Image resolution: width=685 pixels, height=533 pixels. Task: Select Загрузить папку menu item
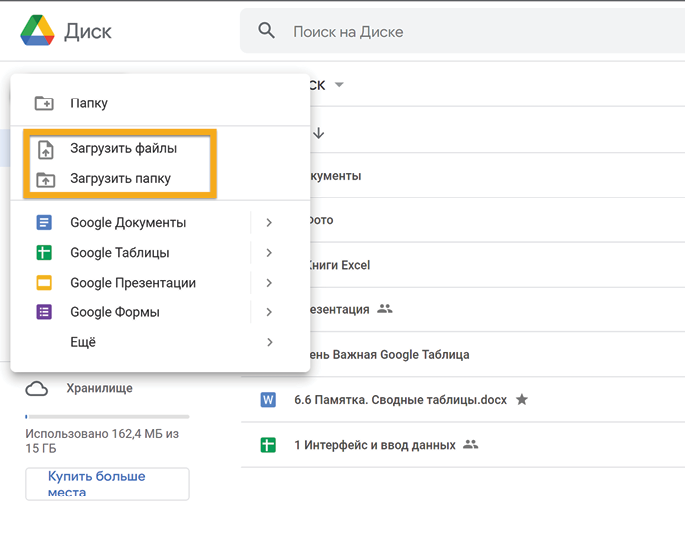(x=120, y=179)
